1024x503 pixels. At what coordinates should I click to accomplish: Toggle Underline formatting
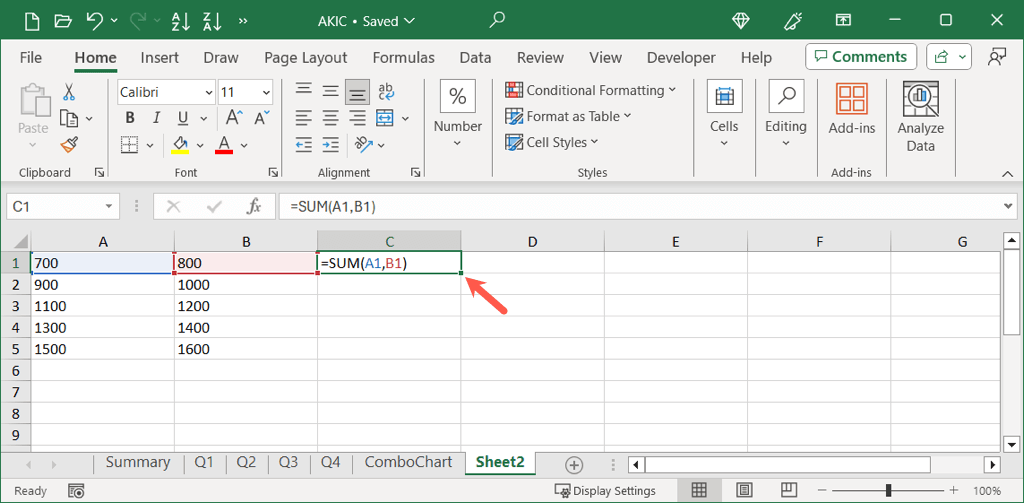pyautogui.click(x=183, y=118)
